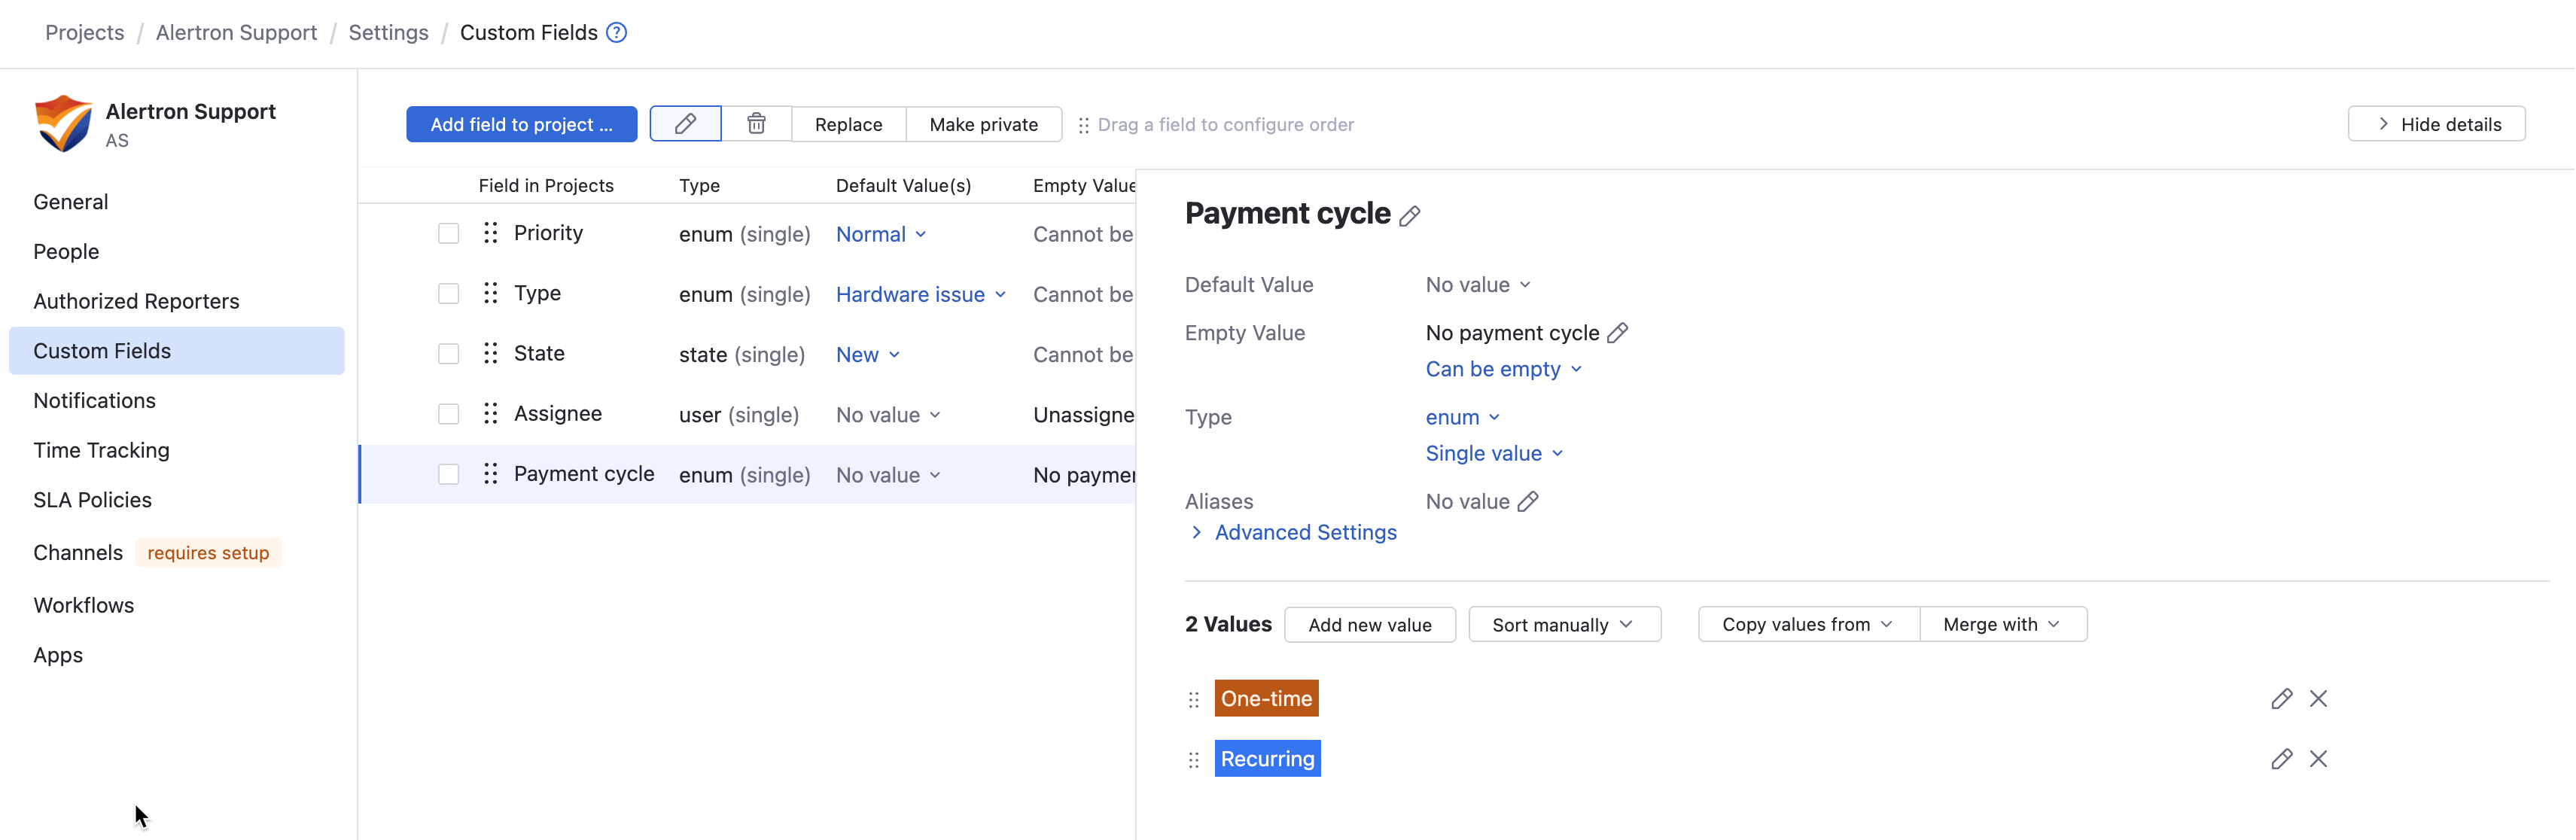
Task: Click the Add field to project button
Action: [x=521, y=124]
